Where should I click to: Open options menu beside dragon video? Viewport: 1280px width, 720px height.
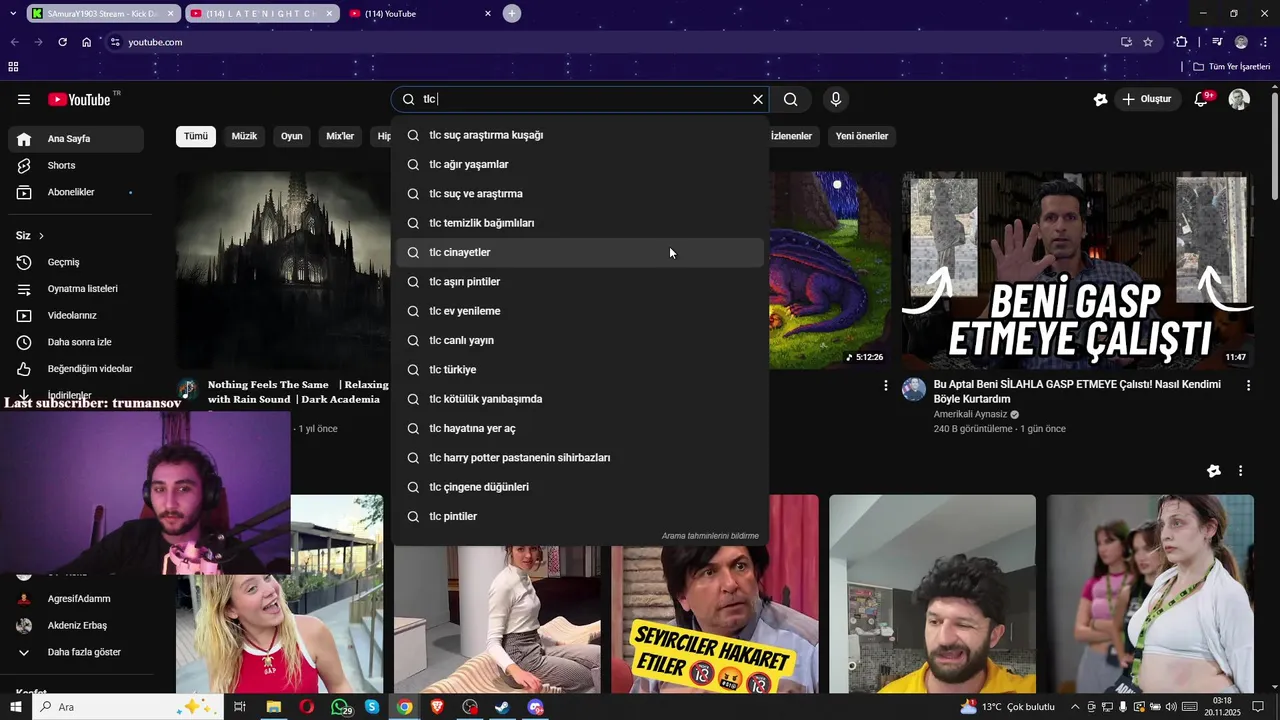point(885,385)
